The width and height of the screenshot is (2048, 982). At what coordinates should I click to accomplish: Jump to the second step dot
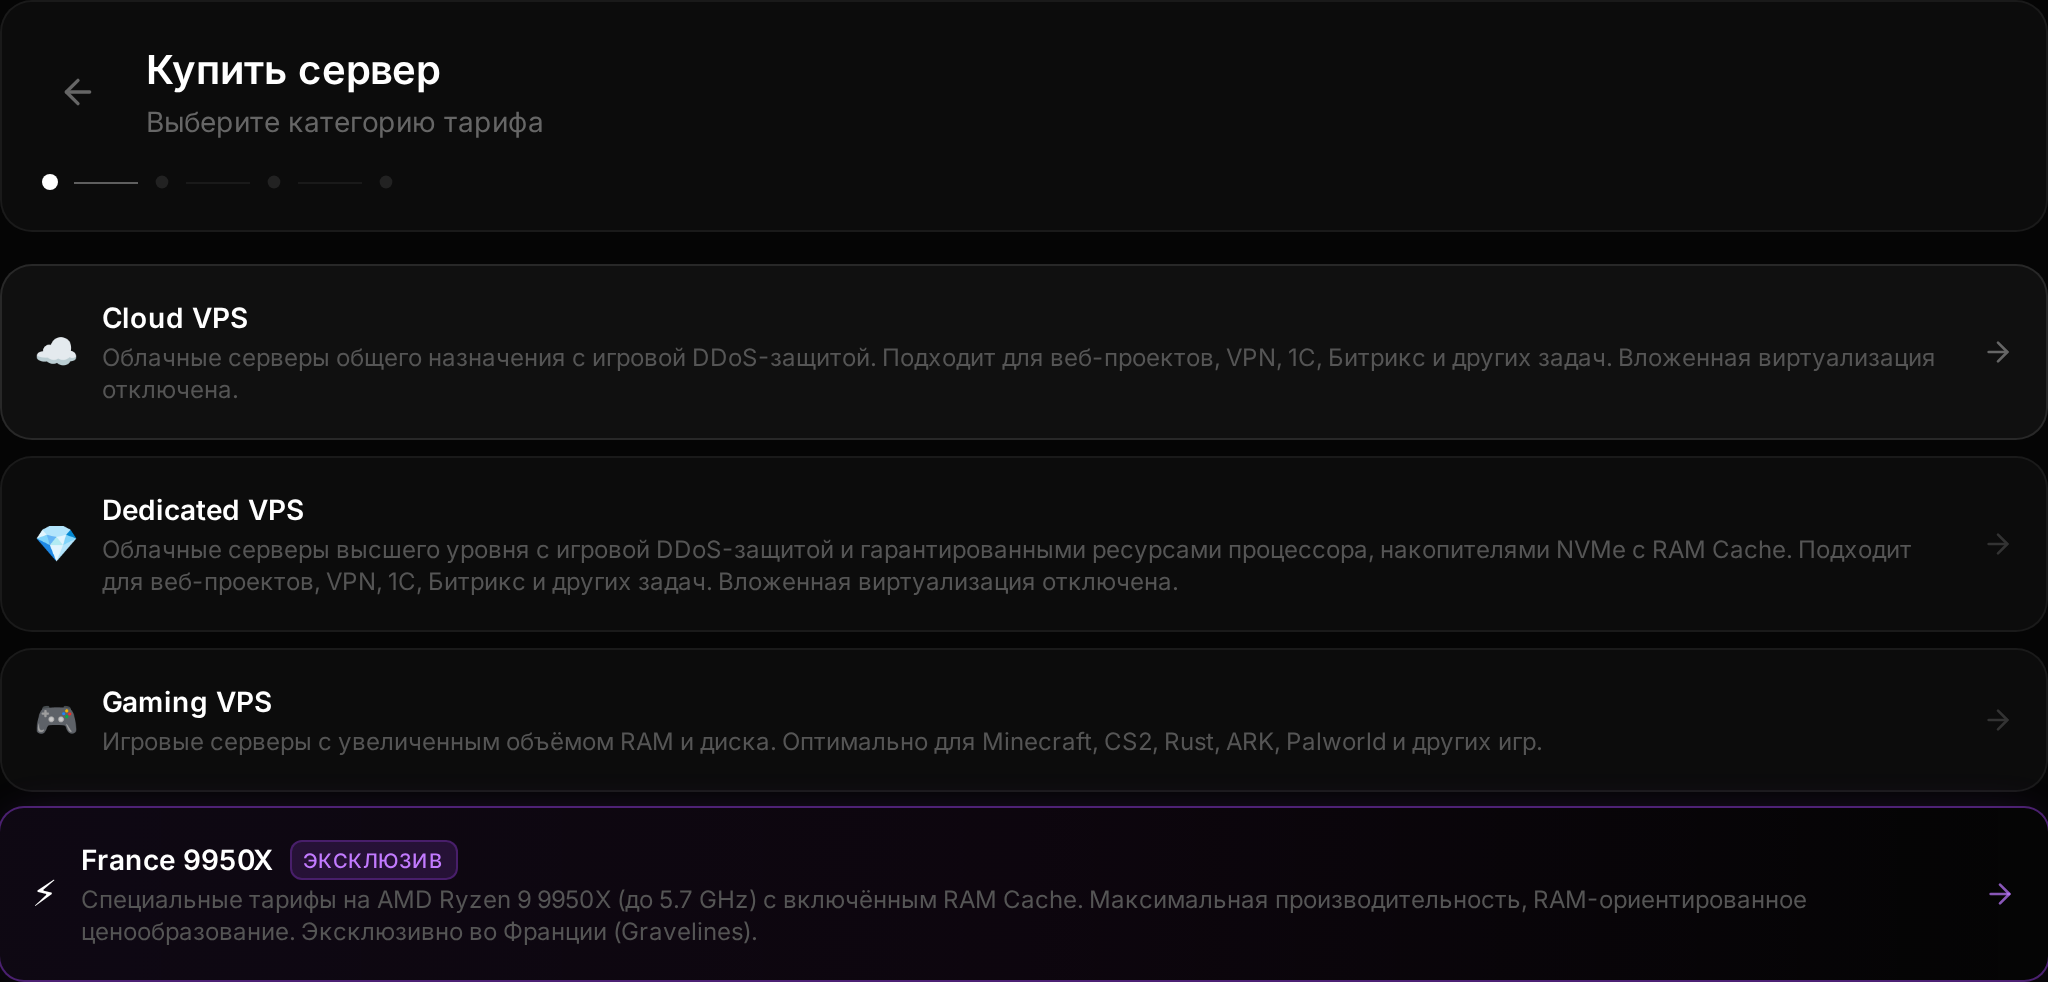[x=162, y=182]
